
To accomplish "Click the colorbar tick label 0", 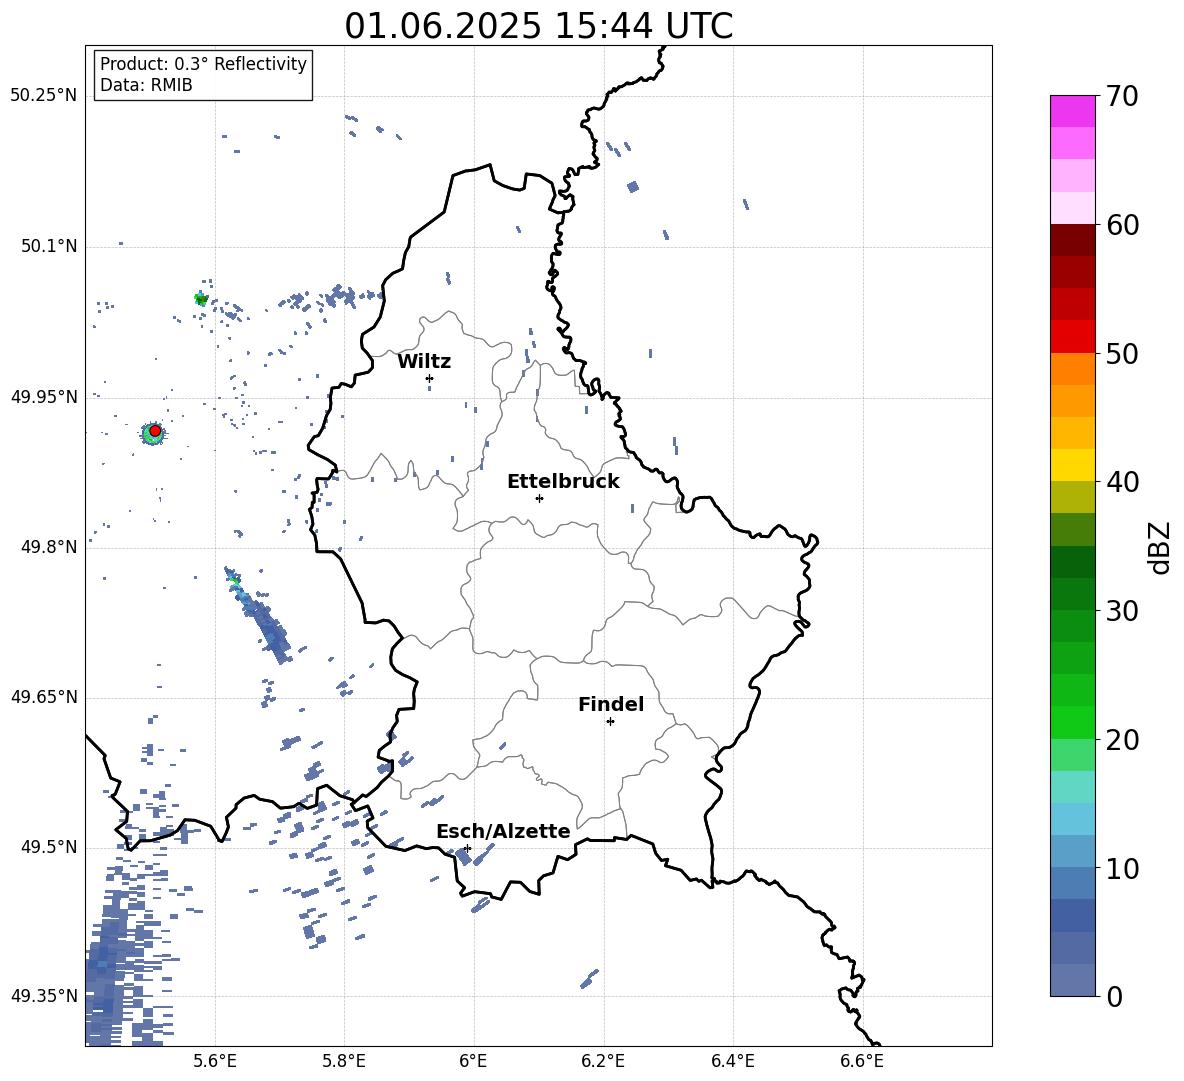I will pyautogui.click(x=1114, y=997).
